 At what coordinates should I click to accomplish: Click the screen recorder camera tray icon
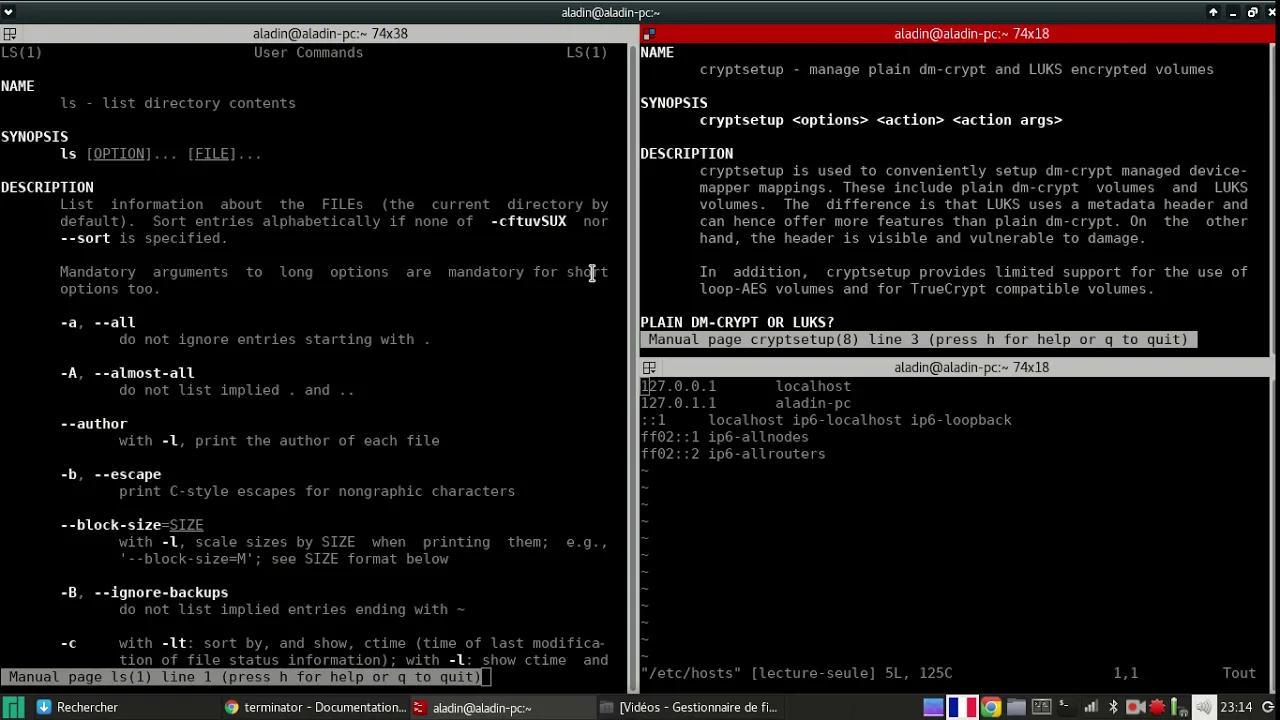(x=1135, y=707)
